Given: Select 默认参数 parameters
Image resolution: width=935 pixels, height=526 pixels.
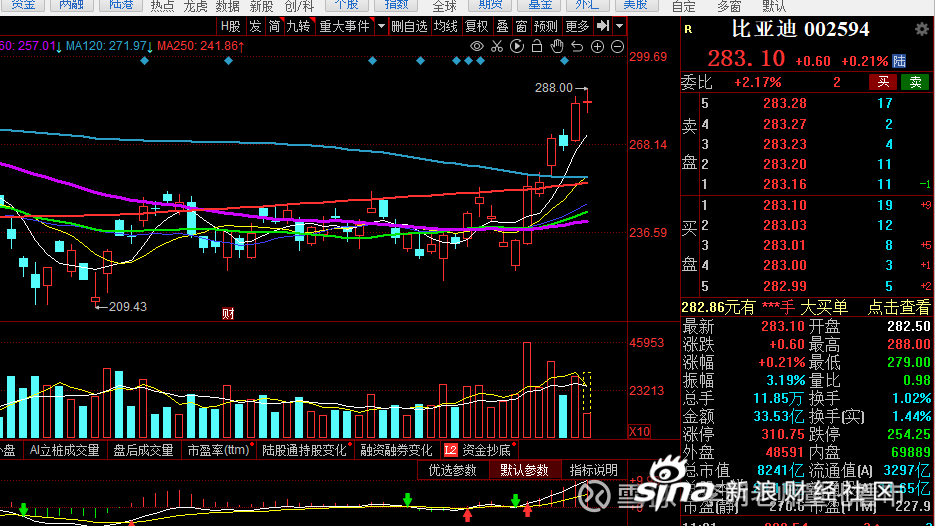Looking at the screenshot, I should [x=524, y=470].
